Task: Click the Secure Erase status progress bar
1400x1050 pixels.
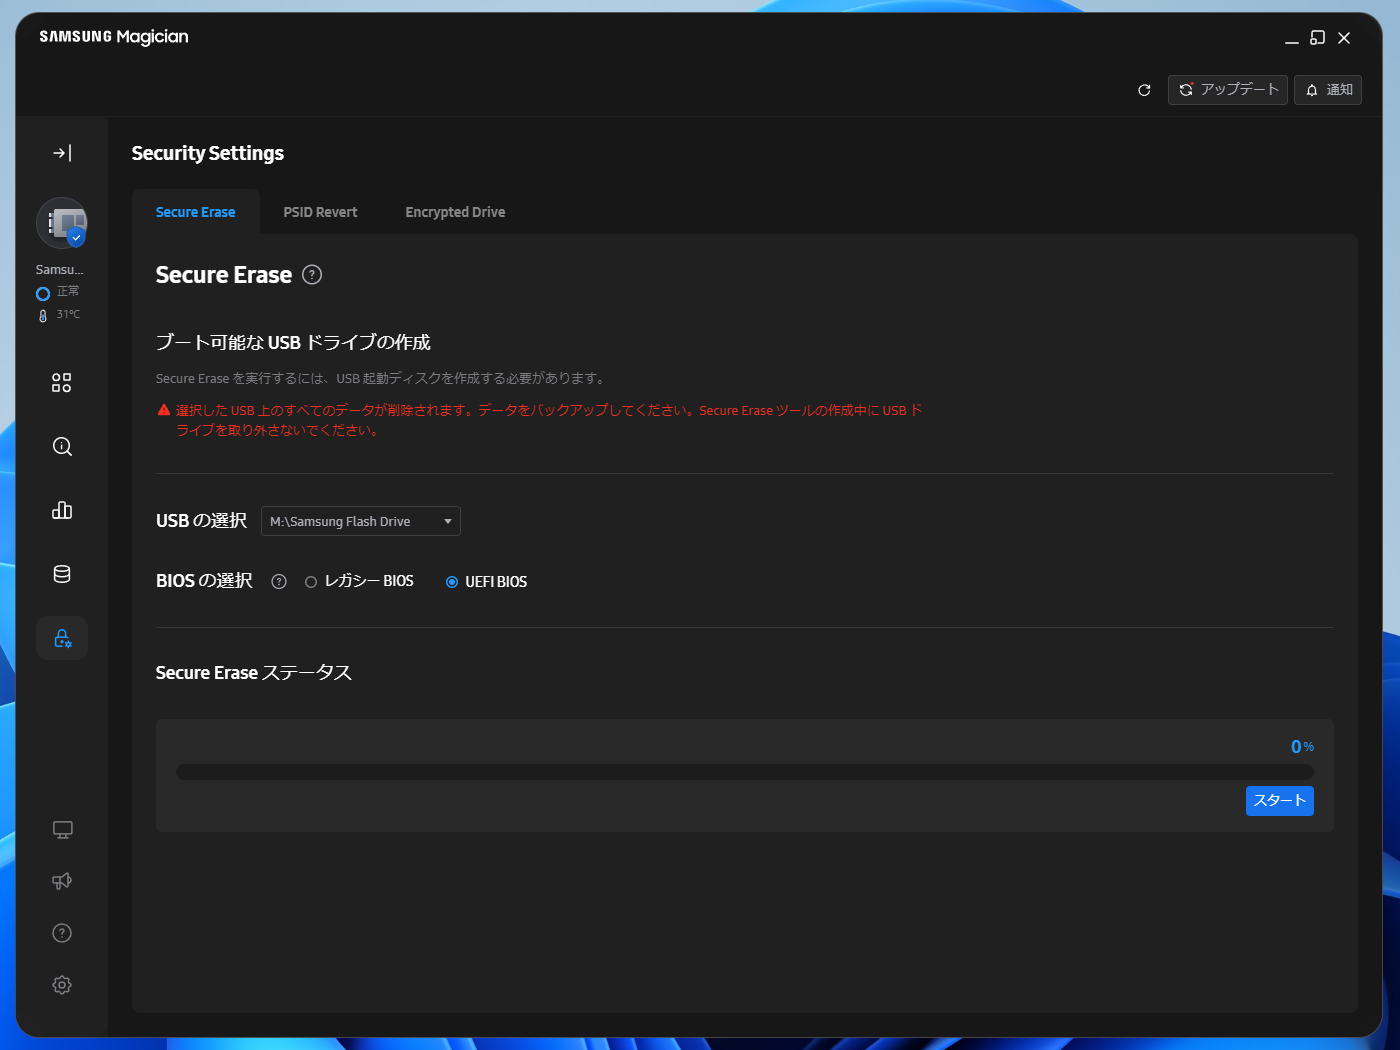Action: pyautogui.click(x=745, y=772)
